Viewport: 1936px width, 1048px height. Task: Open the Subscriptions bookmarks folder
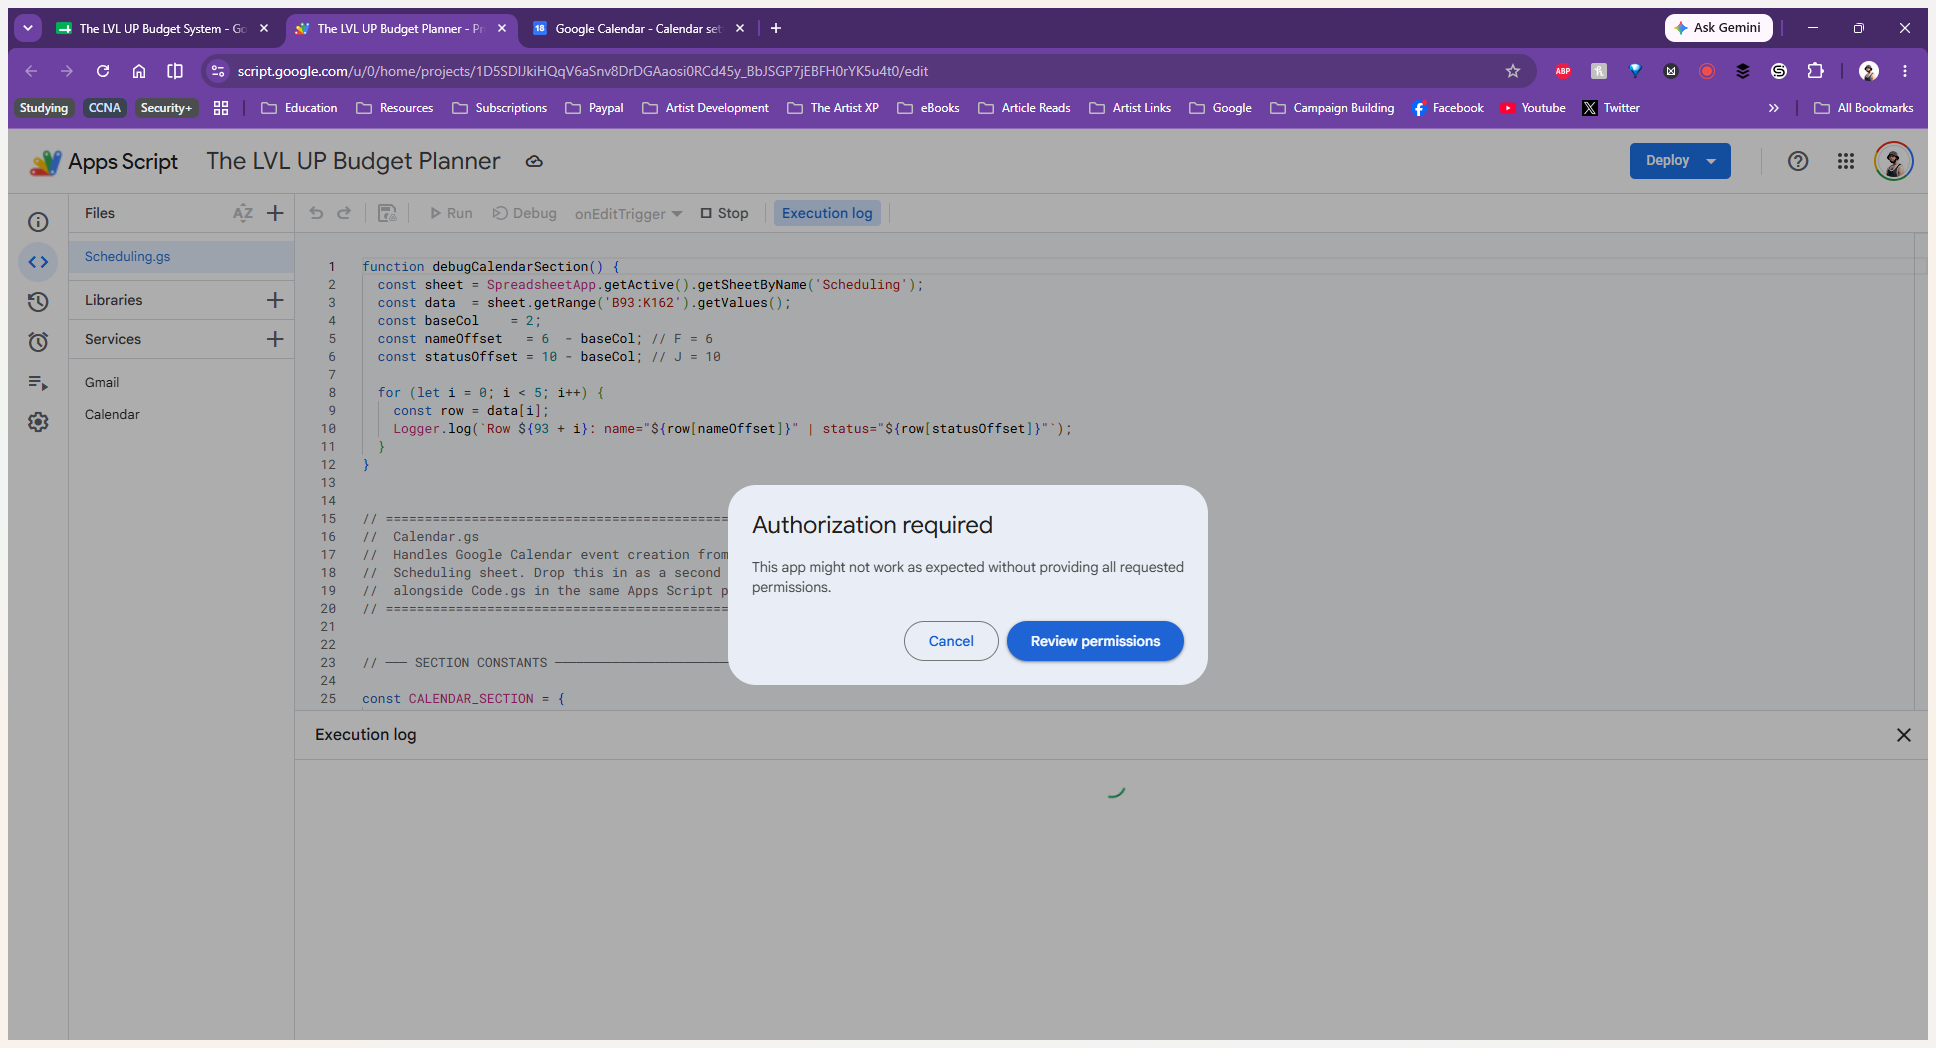point(500,108)
